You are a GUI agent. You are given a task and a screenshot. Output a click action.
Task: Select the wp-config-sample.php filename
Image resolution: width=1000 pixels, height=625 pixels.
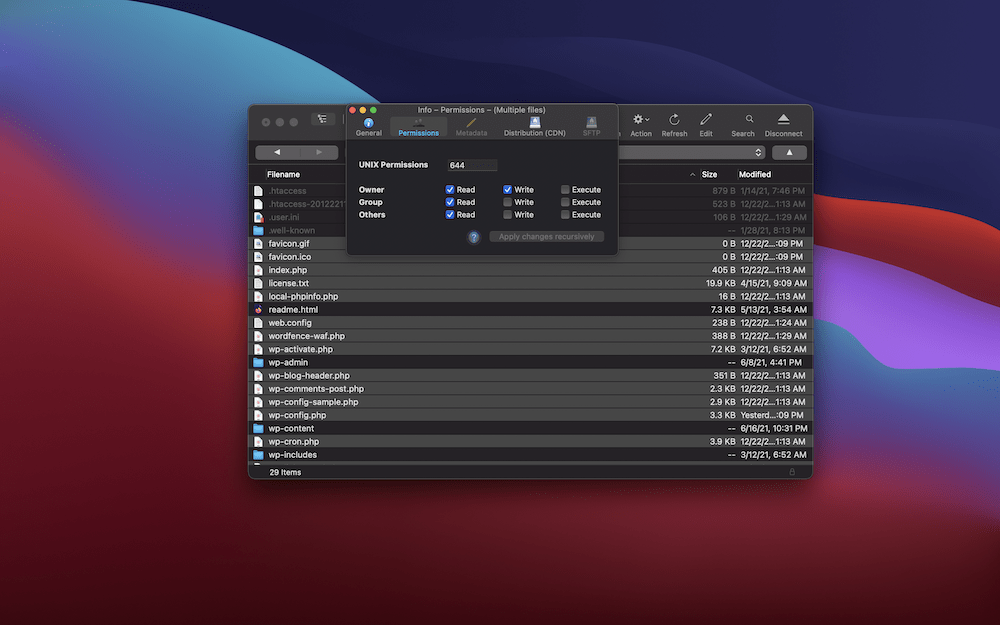313,402
